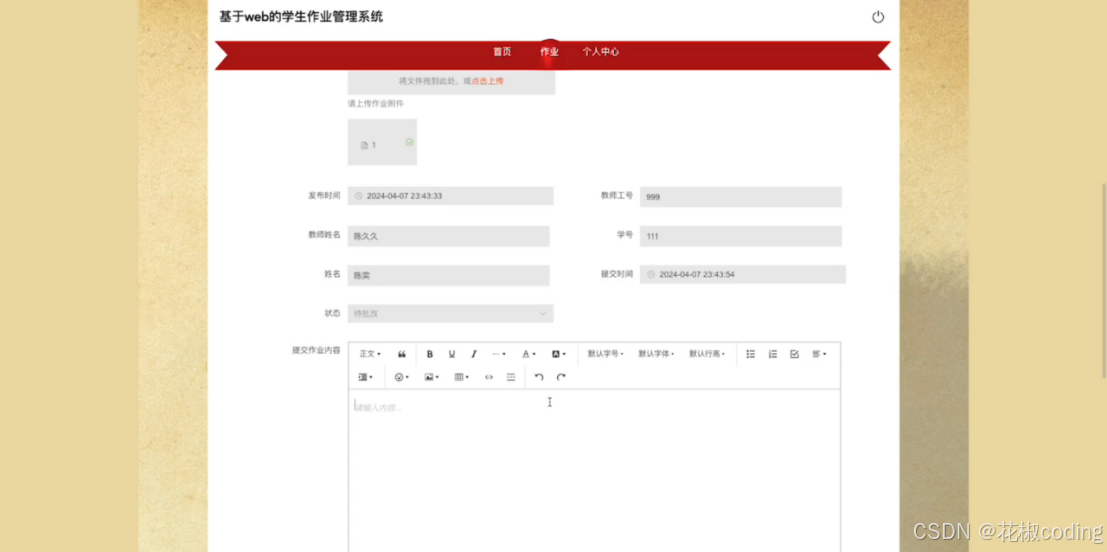Click the clock icon in 提交时间 field
This screenshot has height=552, width=1107.
tap(651, 275)
